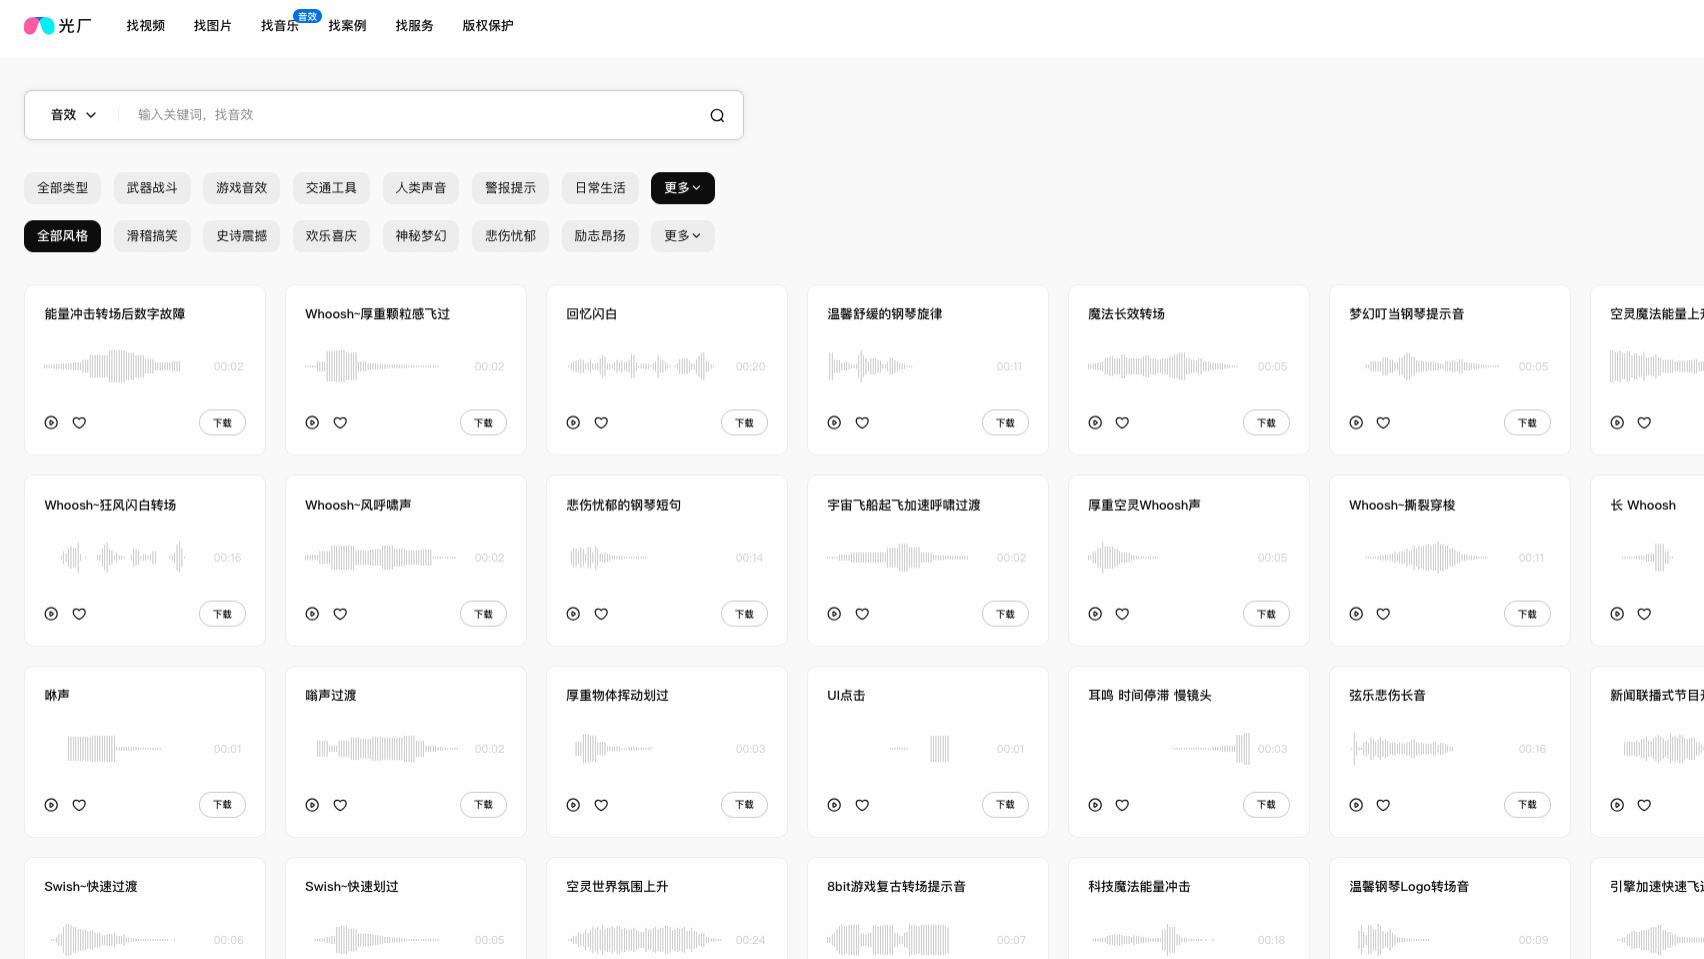Click the waveform of 宇宙飞船起飞加速呼啸过渡
This screenshot has width=1704, height=959.
pos(900,557)
